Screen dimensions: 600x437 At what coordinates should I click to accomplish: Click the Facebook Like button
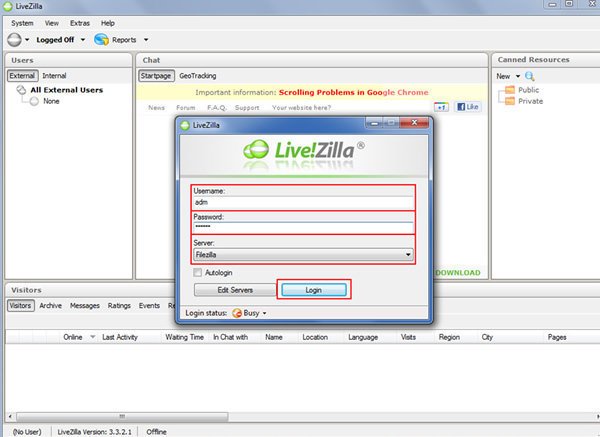468,107
